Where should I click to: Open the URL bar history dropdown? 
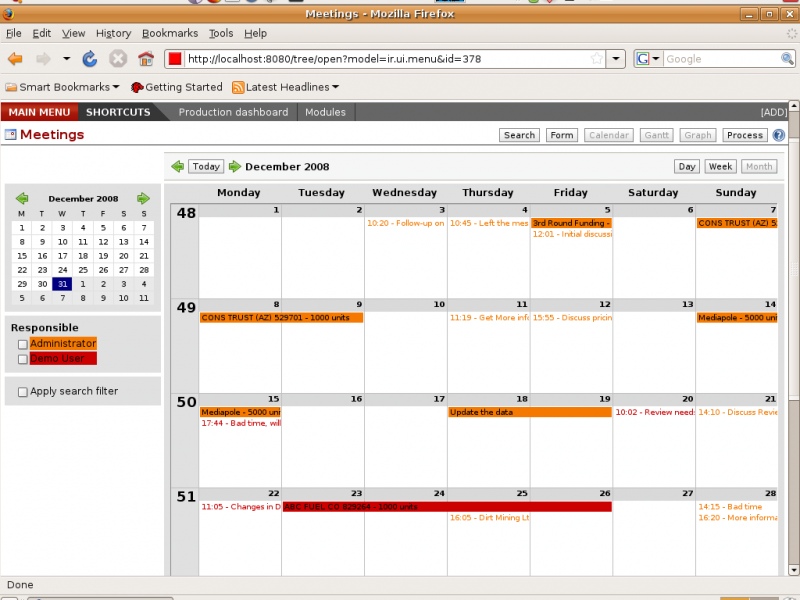coord(614,58)
